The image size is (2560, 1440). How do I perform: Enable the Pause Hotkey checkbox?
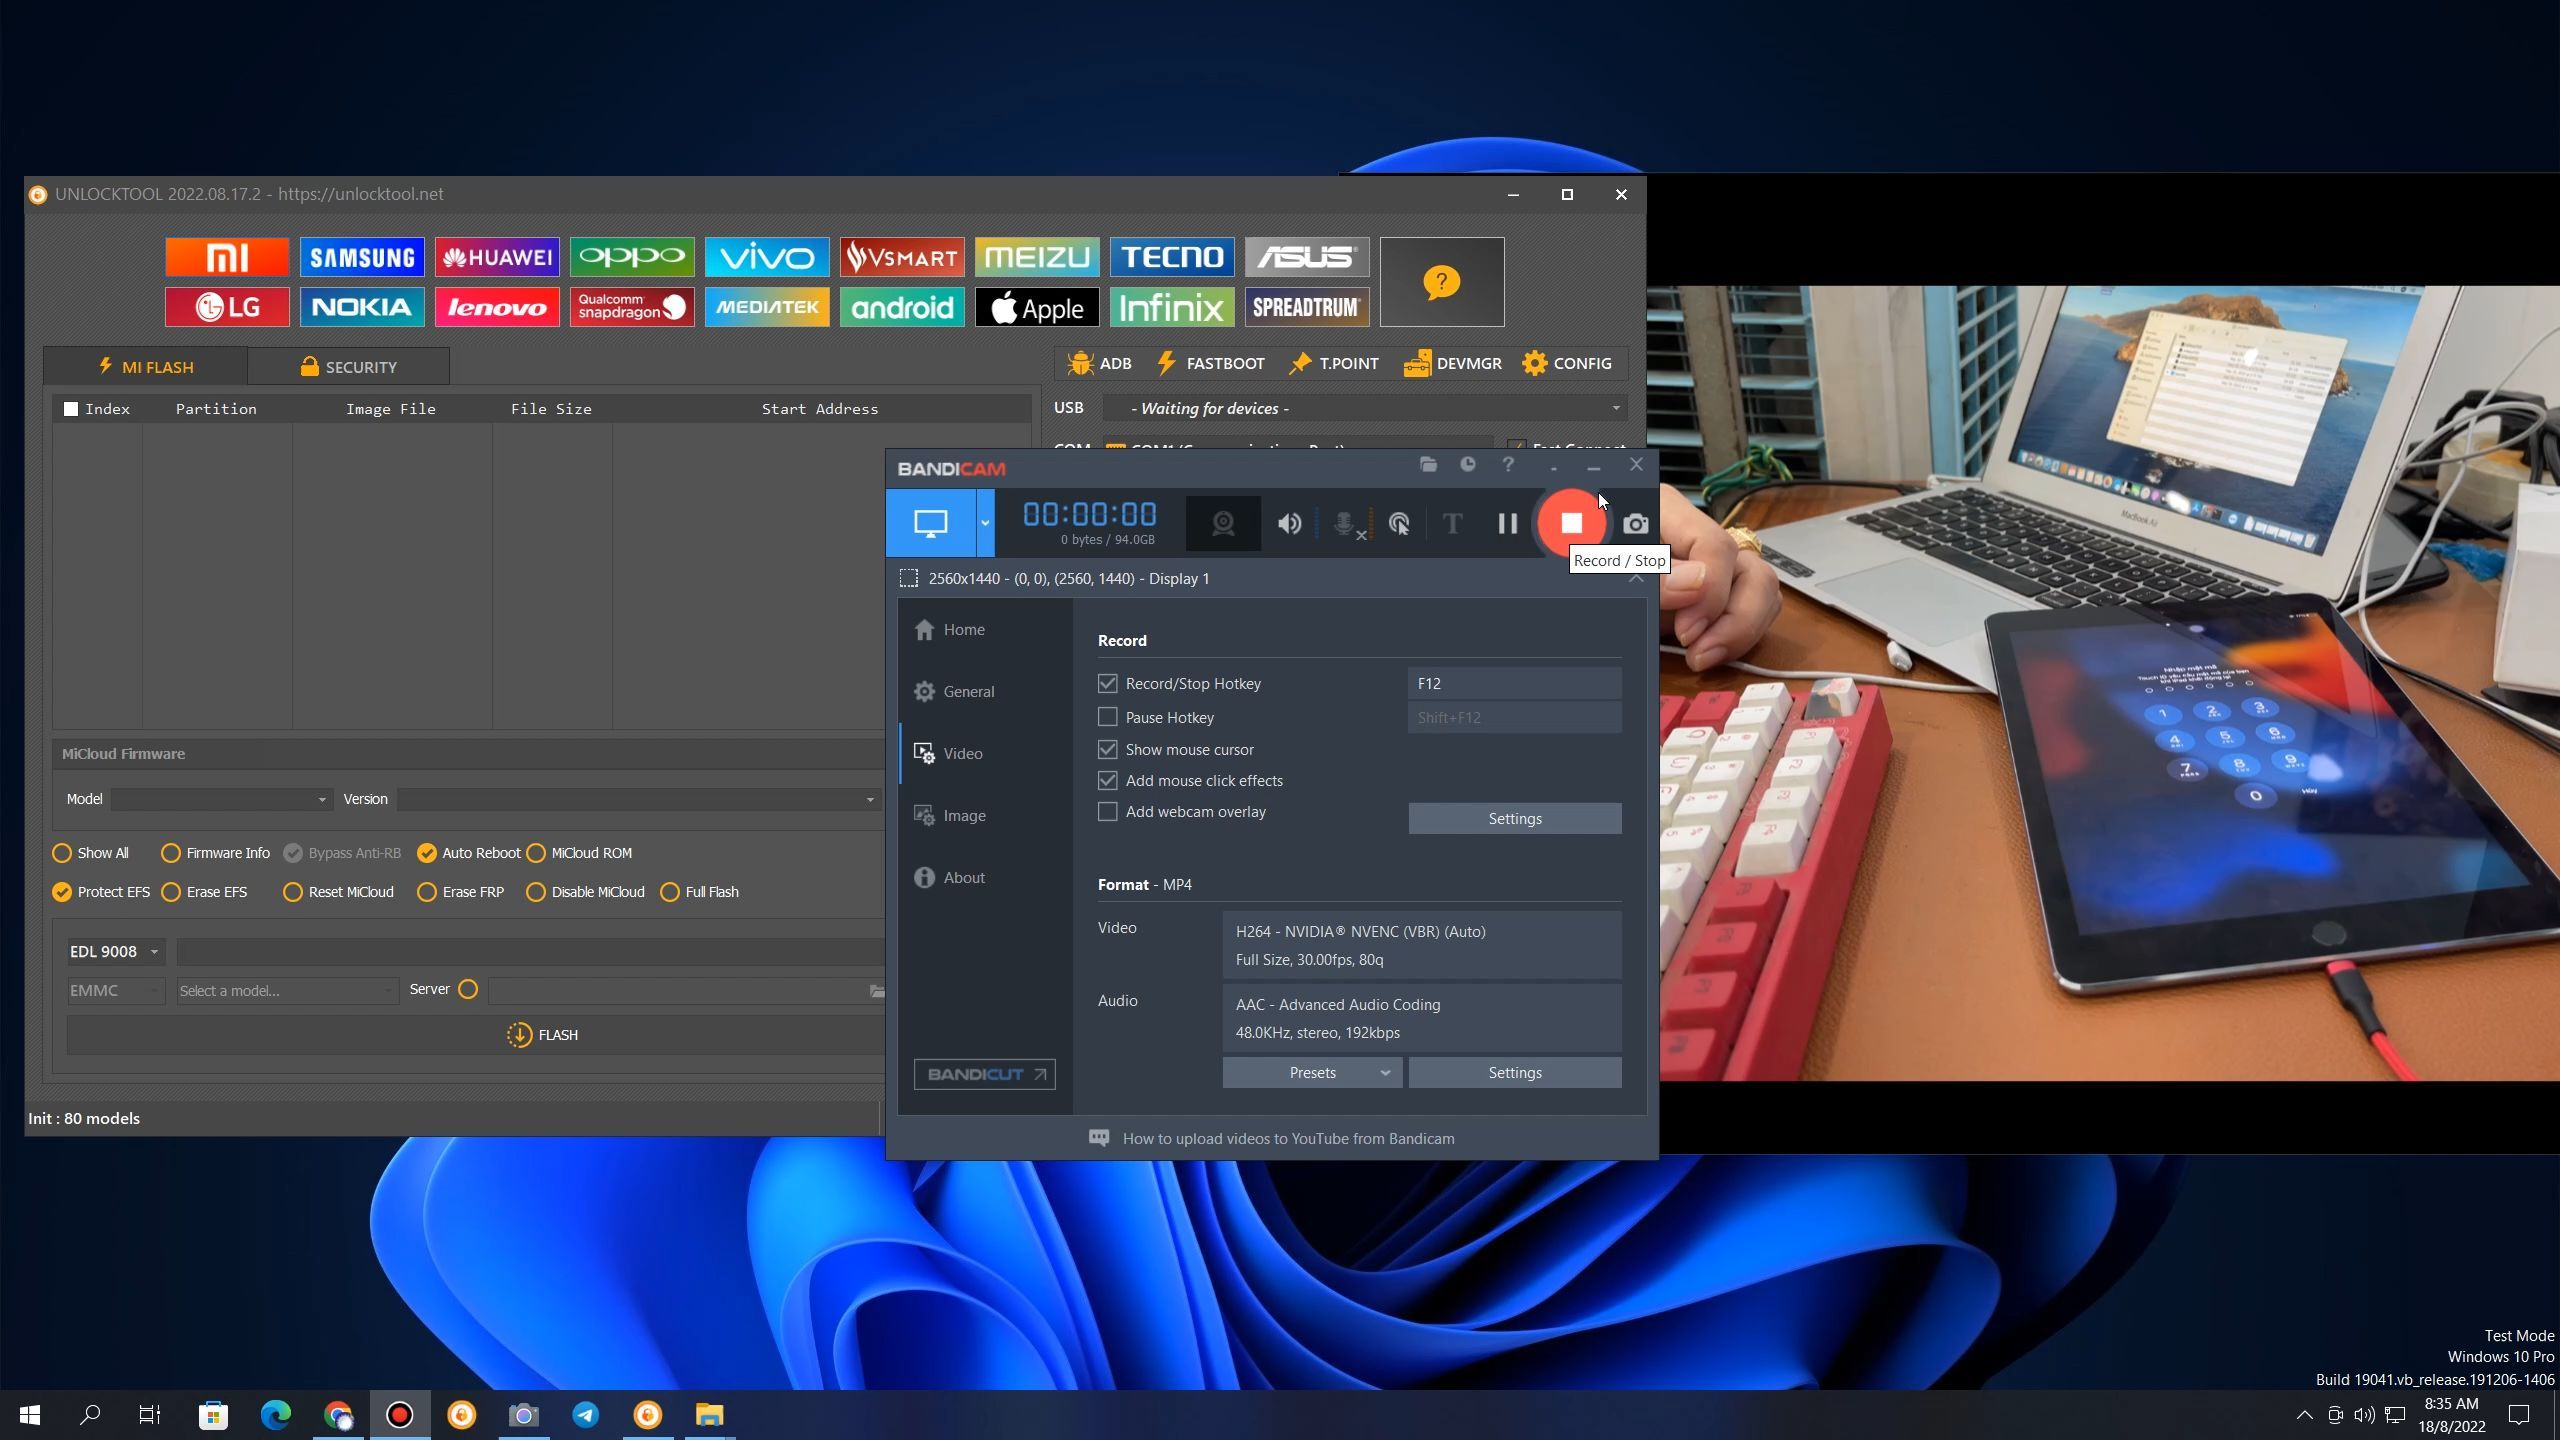point(1107,717)
